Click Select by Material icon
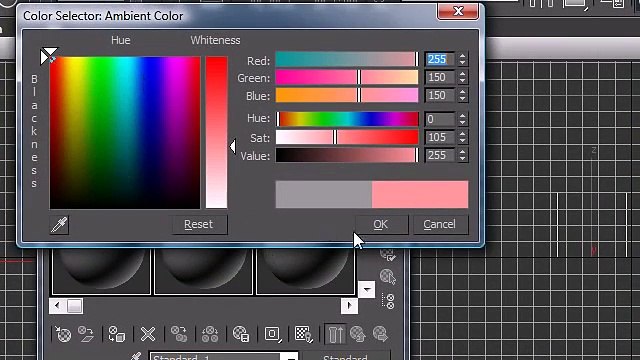Screen dimensions: 640x360 point(388,277)
